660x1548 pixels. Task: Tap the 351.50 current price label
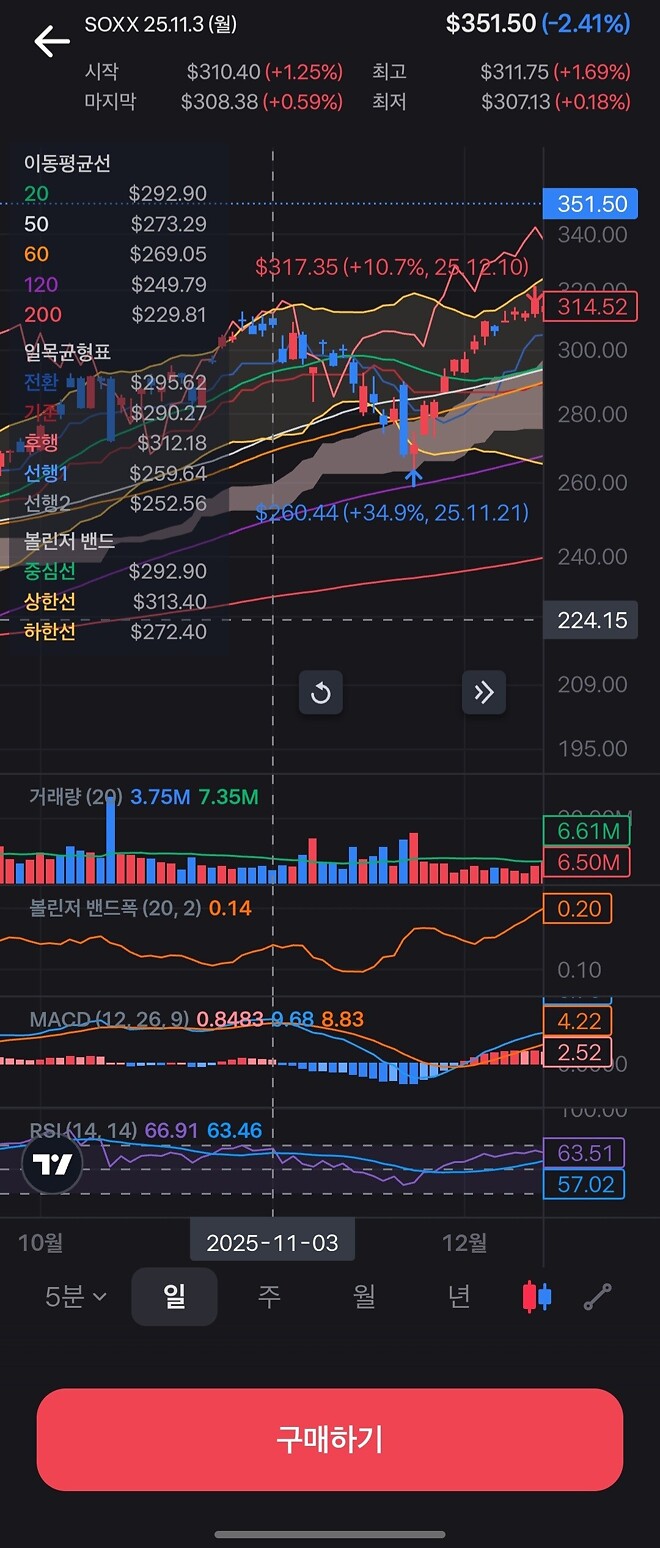tap(592, 204)
